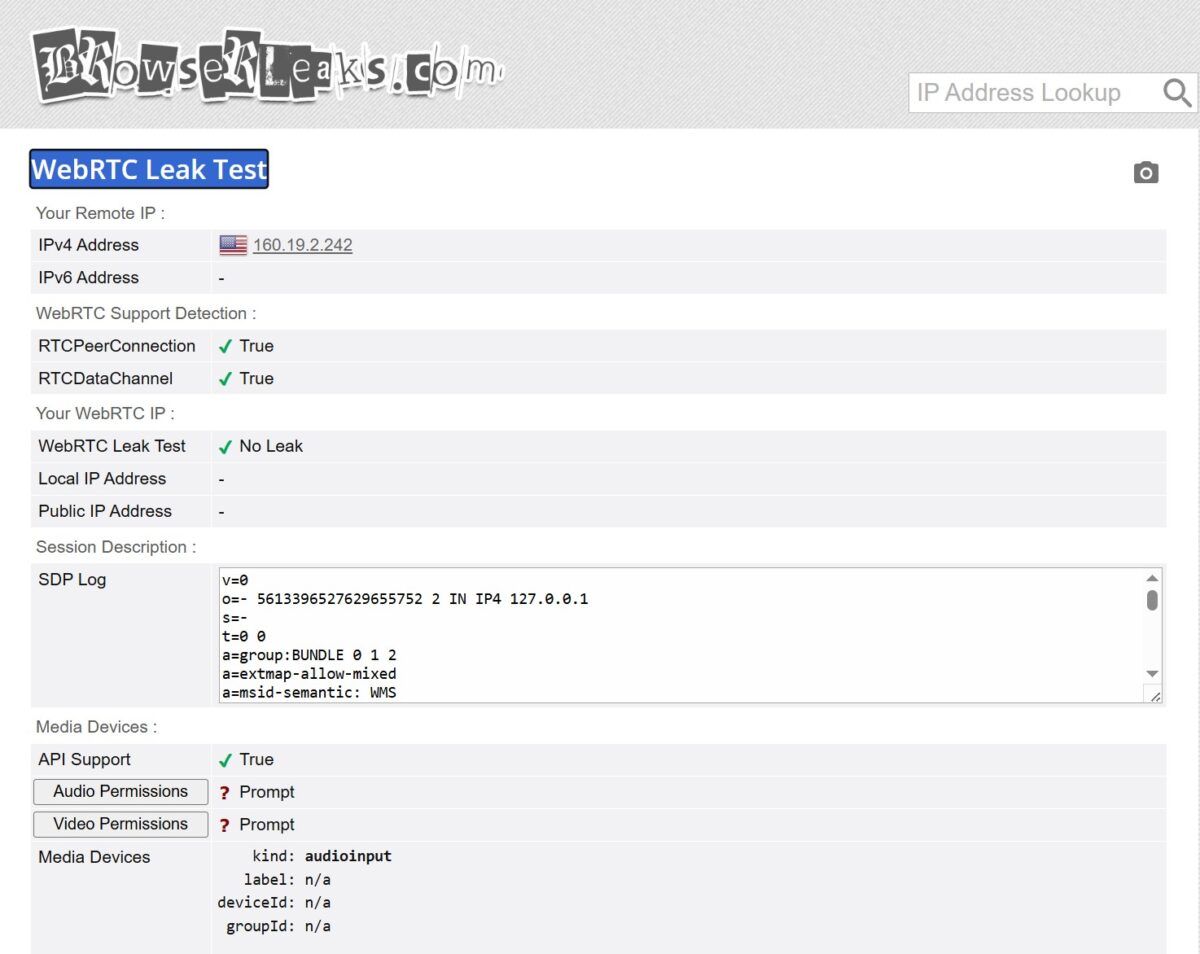
Task: Click the Video Permissions 'Prompt' status text
Action: point(267,824)
